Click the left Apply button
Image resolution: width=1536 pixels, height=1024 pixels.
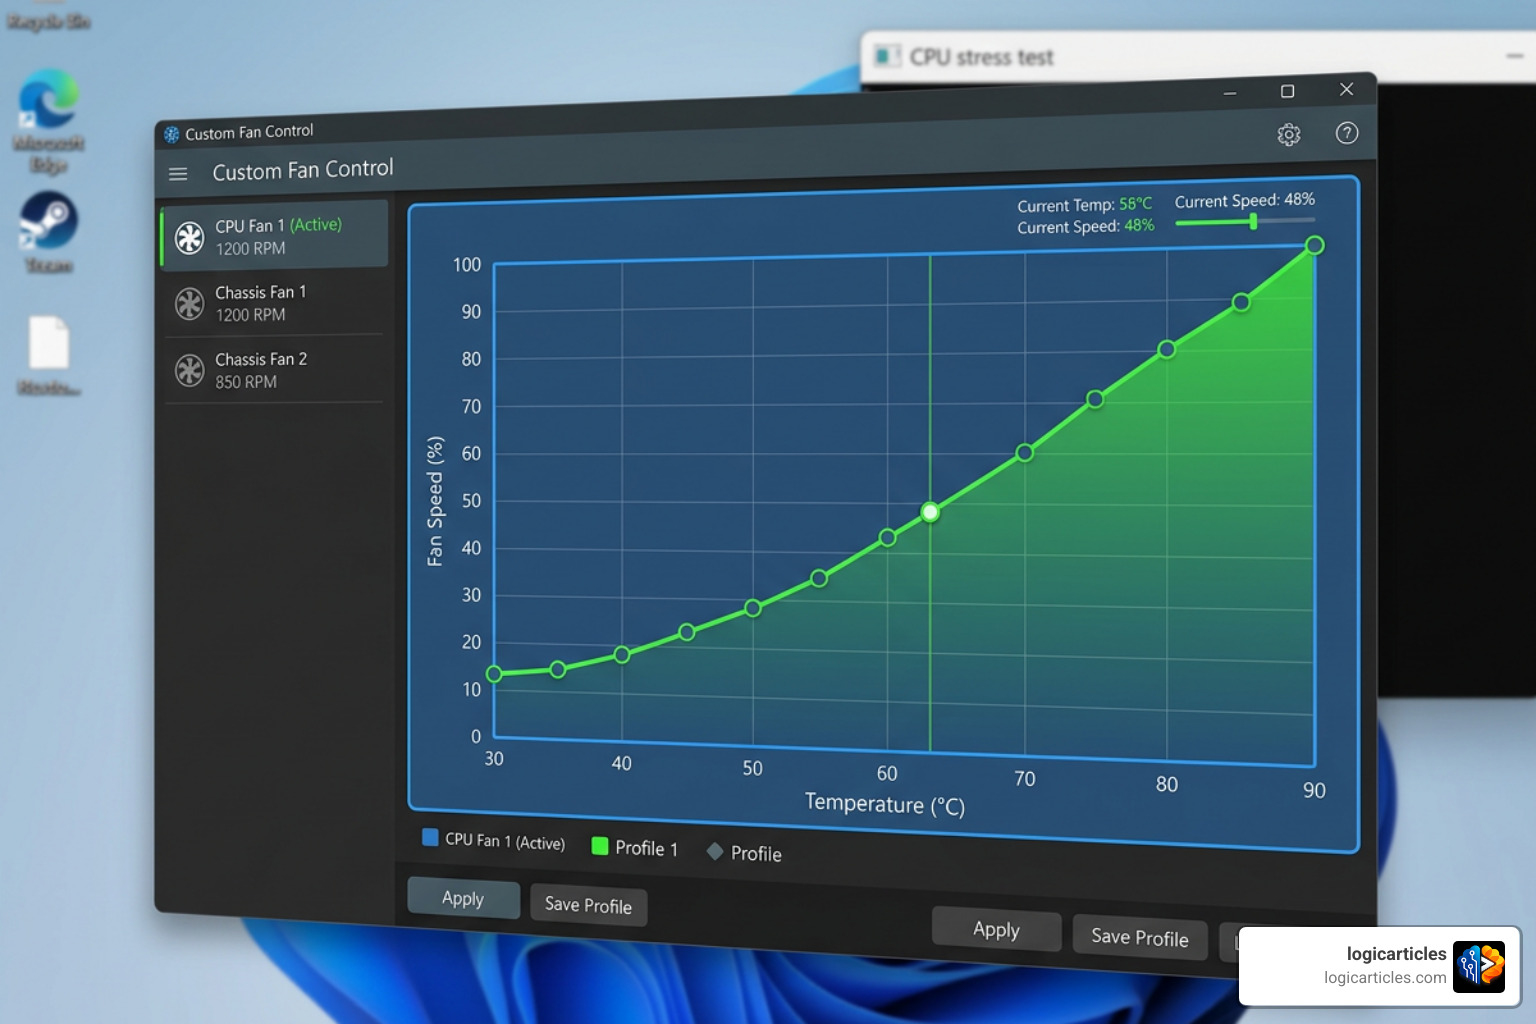click(x=463, y=898)
